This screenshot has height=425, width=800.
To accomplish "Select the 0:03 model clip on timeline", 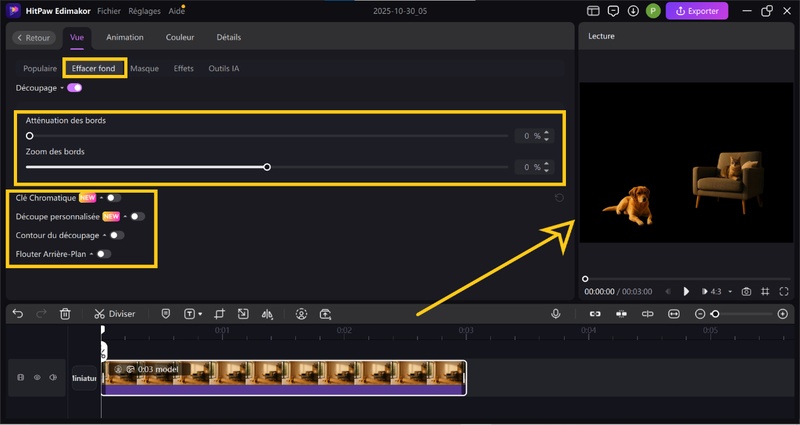I will tap(283, 377).
